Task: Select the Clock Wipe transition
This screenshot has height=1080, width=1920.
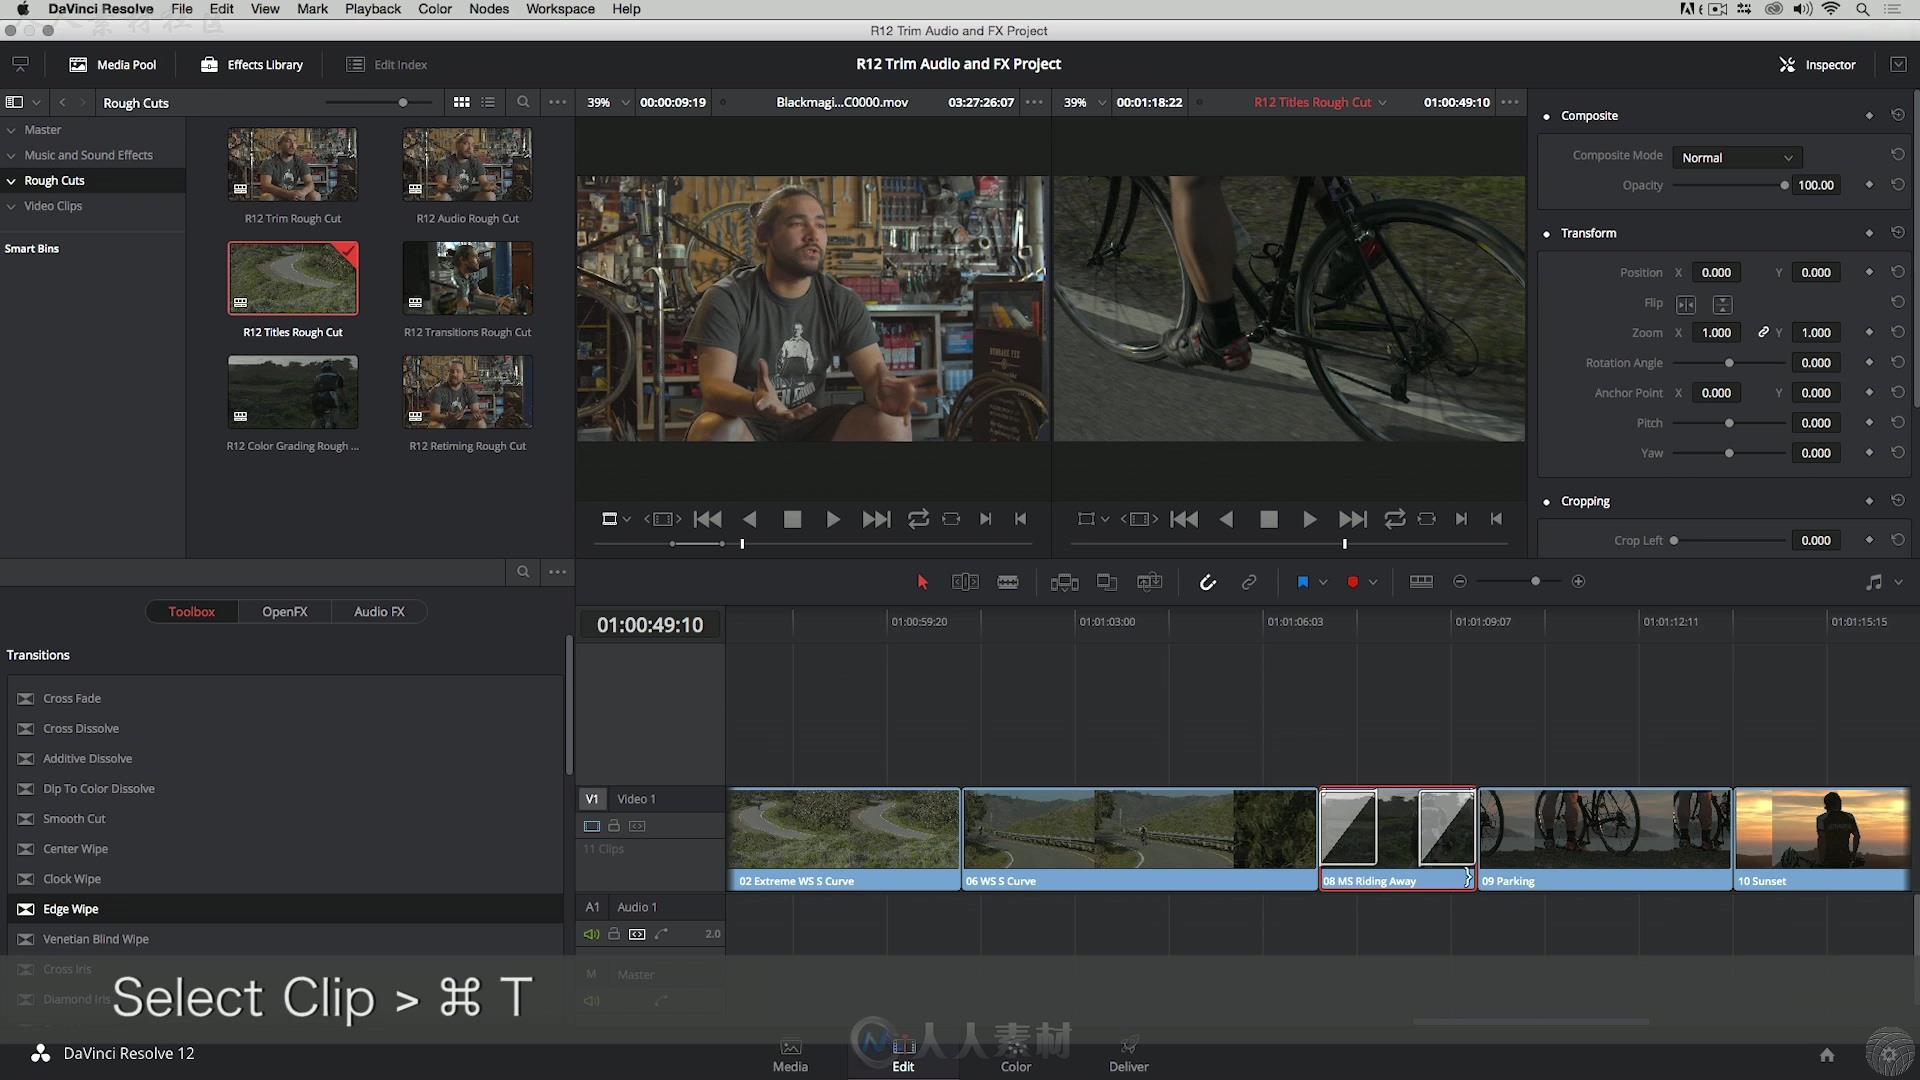Action: click(x=286, y=879)
